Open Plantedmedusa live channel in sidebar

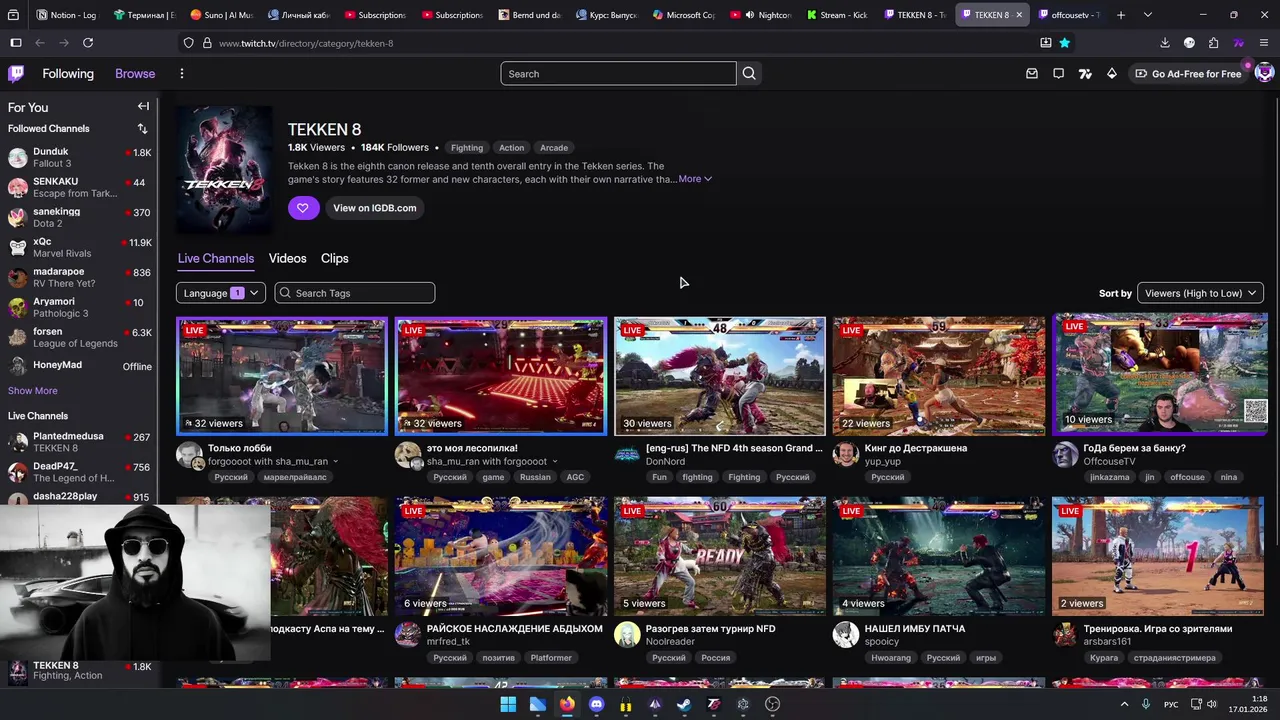point(79,442)
